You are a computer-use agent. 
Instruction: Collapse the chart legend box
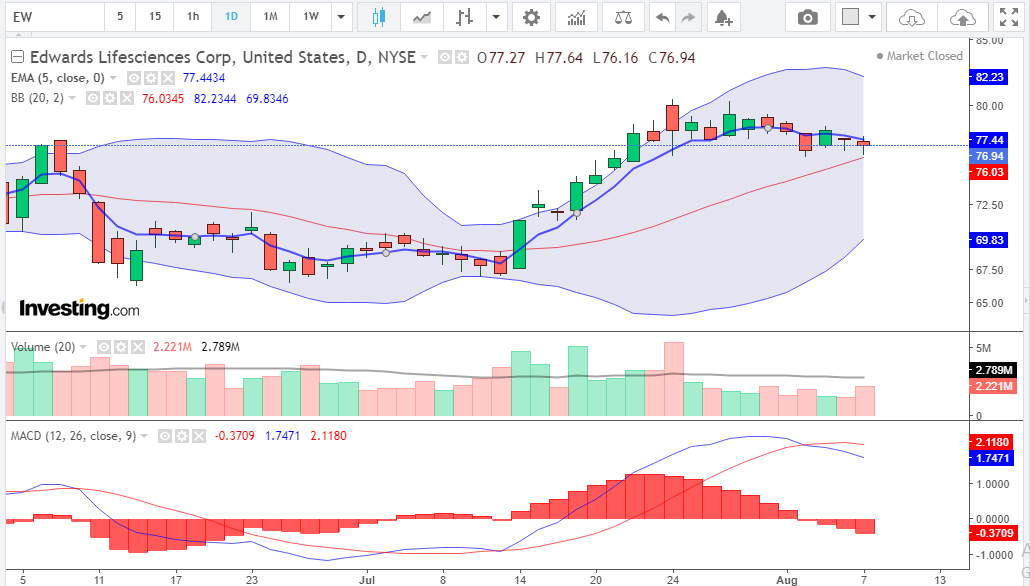point(17,57)
